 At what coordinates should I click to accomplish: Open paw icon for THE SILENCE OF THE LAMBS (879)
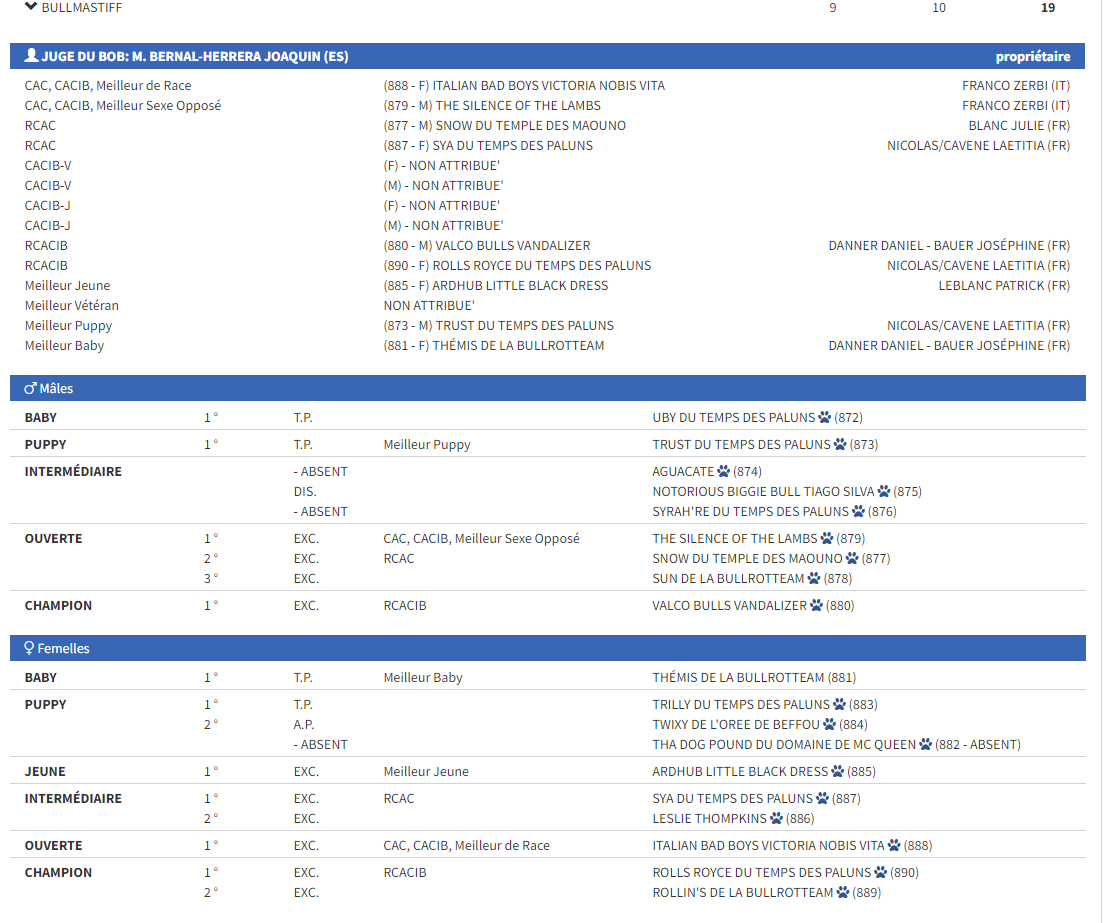[827, 538]
